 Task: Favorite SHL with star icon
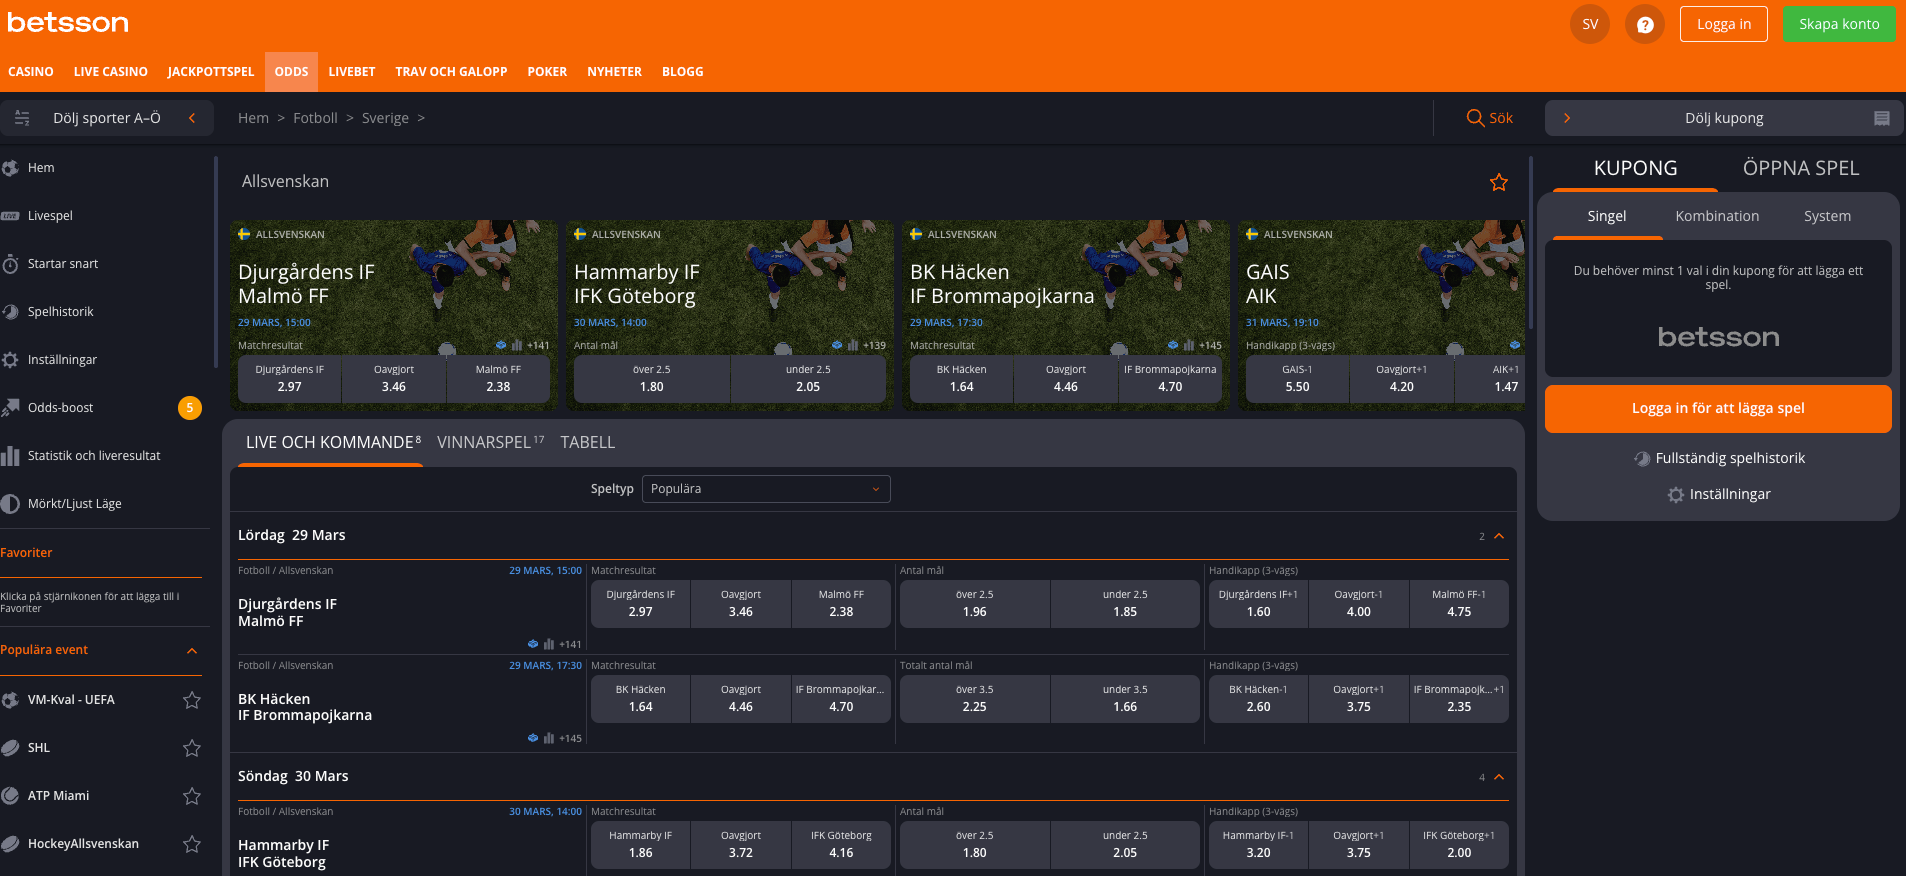pos(192,748)
